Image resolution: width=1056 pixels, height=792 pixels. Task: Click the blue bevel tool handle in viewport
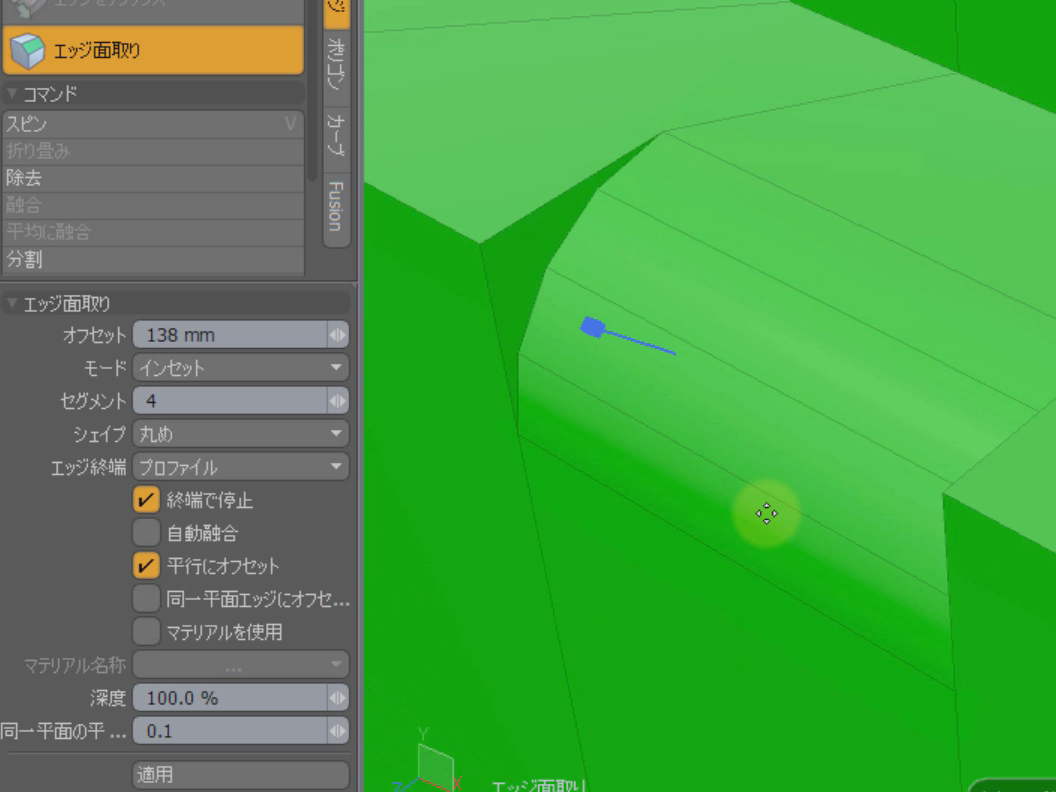coord(592,327)
